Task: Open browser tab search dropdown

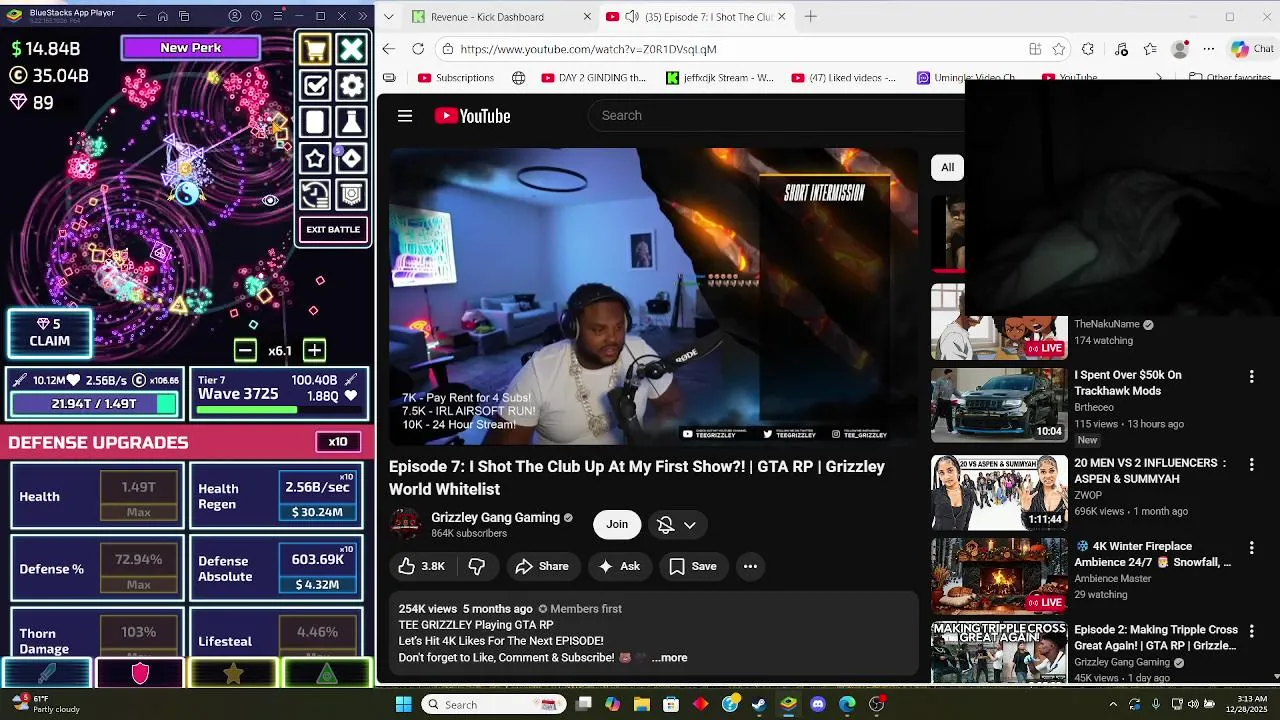Action: coord(389,16)
